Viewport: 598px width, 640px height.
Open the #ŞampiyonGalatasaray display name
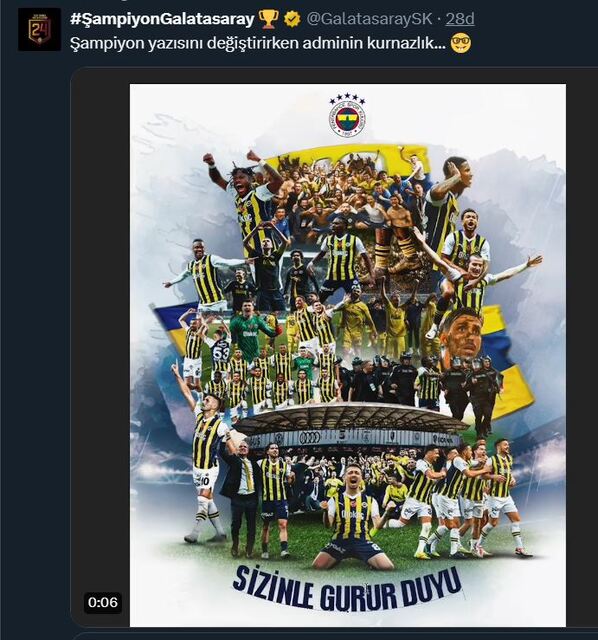point(162,19)
